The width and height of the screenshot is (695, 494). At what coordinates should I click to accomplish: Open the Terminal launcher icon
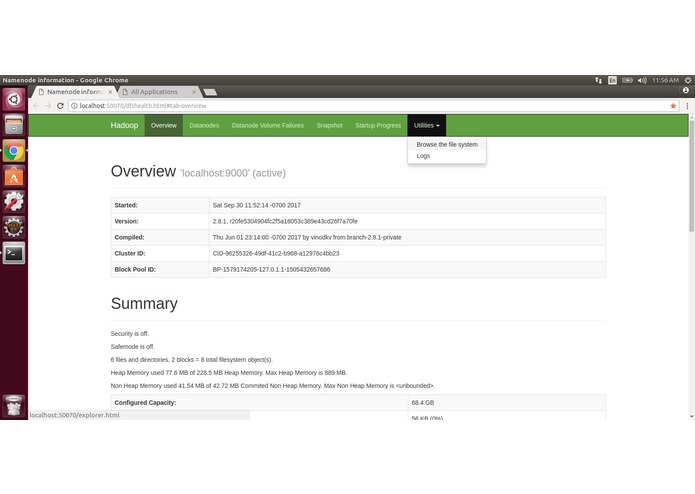(x=14, y=253)
